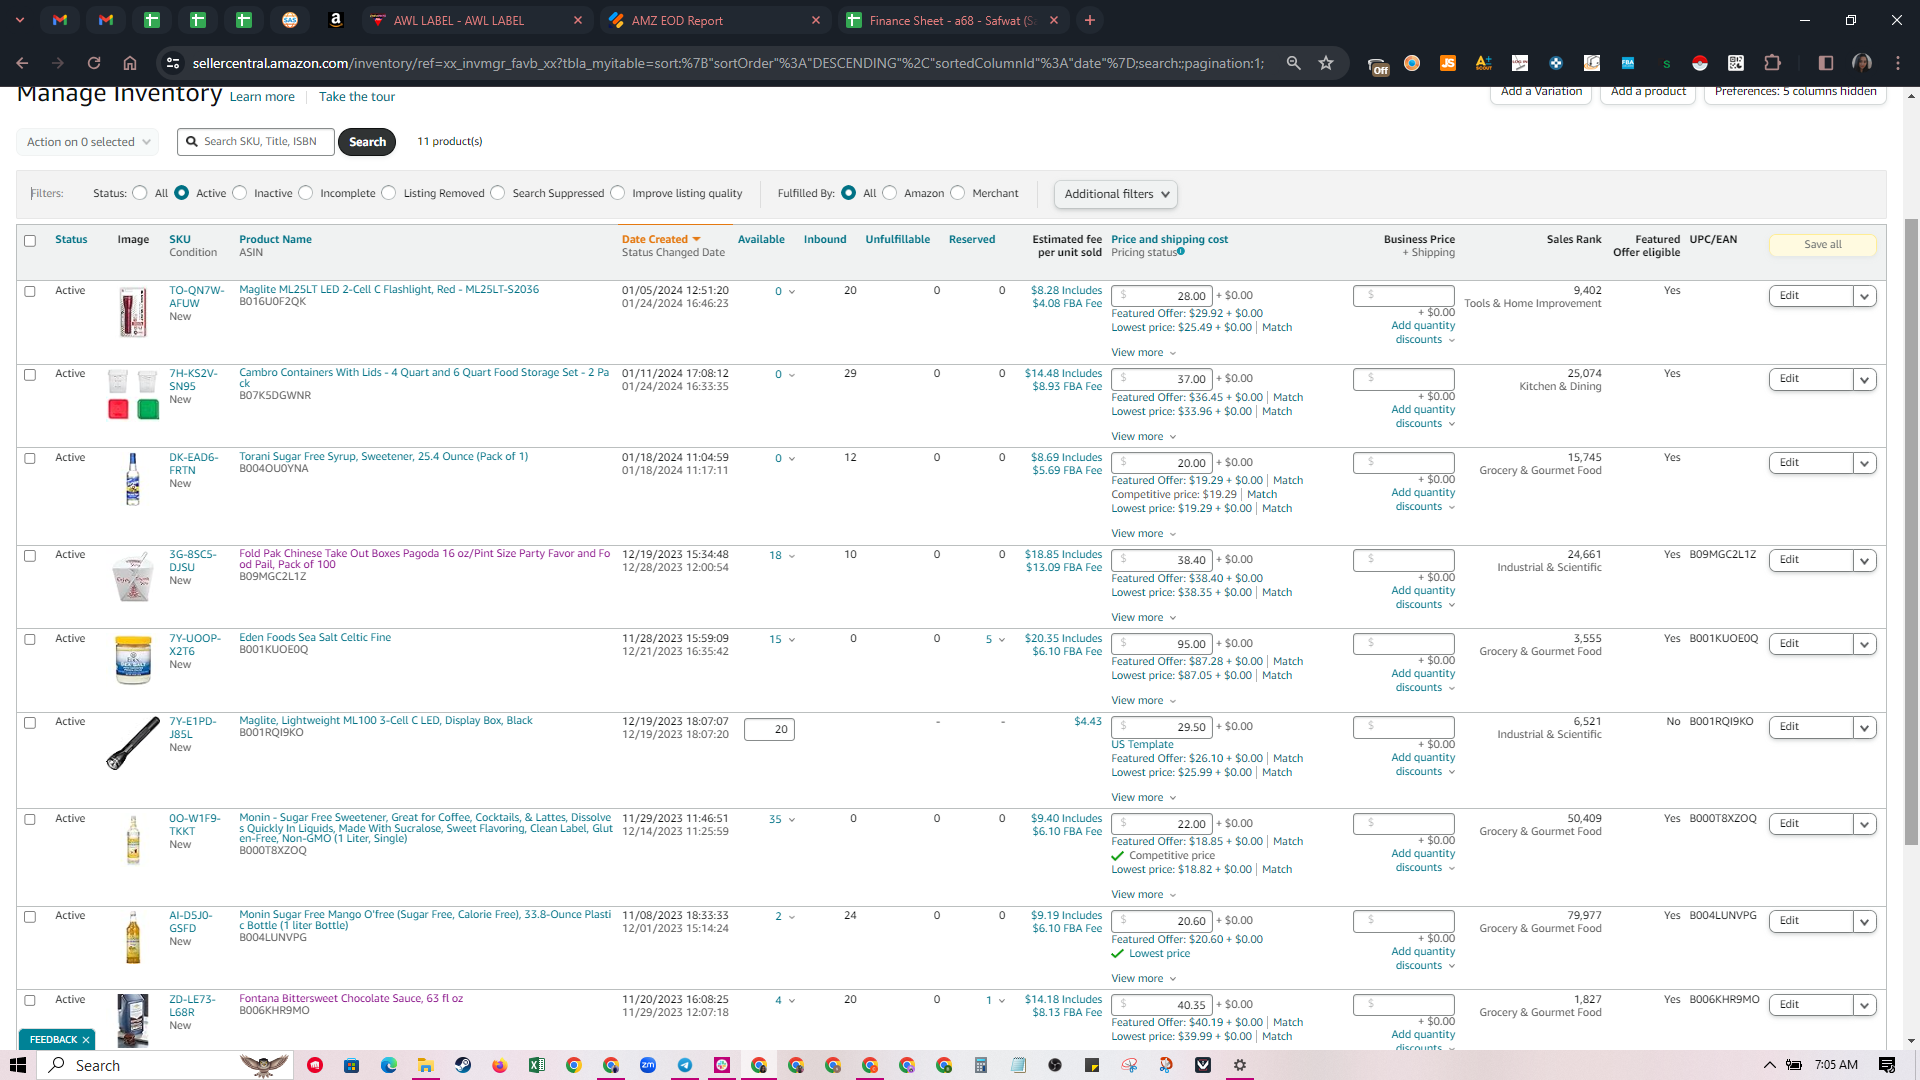This screenshot has height=1080, width=1920.
Task: Go to the browser home page
Action: [x=130, y=63]
